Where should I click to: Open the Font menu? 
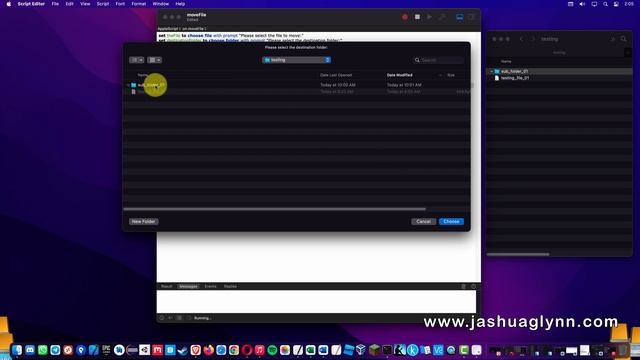coord(120,4)
